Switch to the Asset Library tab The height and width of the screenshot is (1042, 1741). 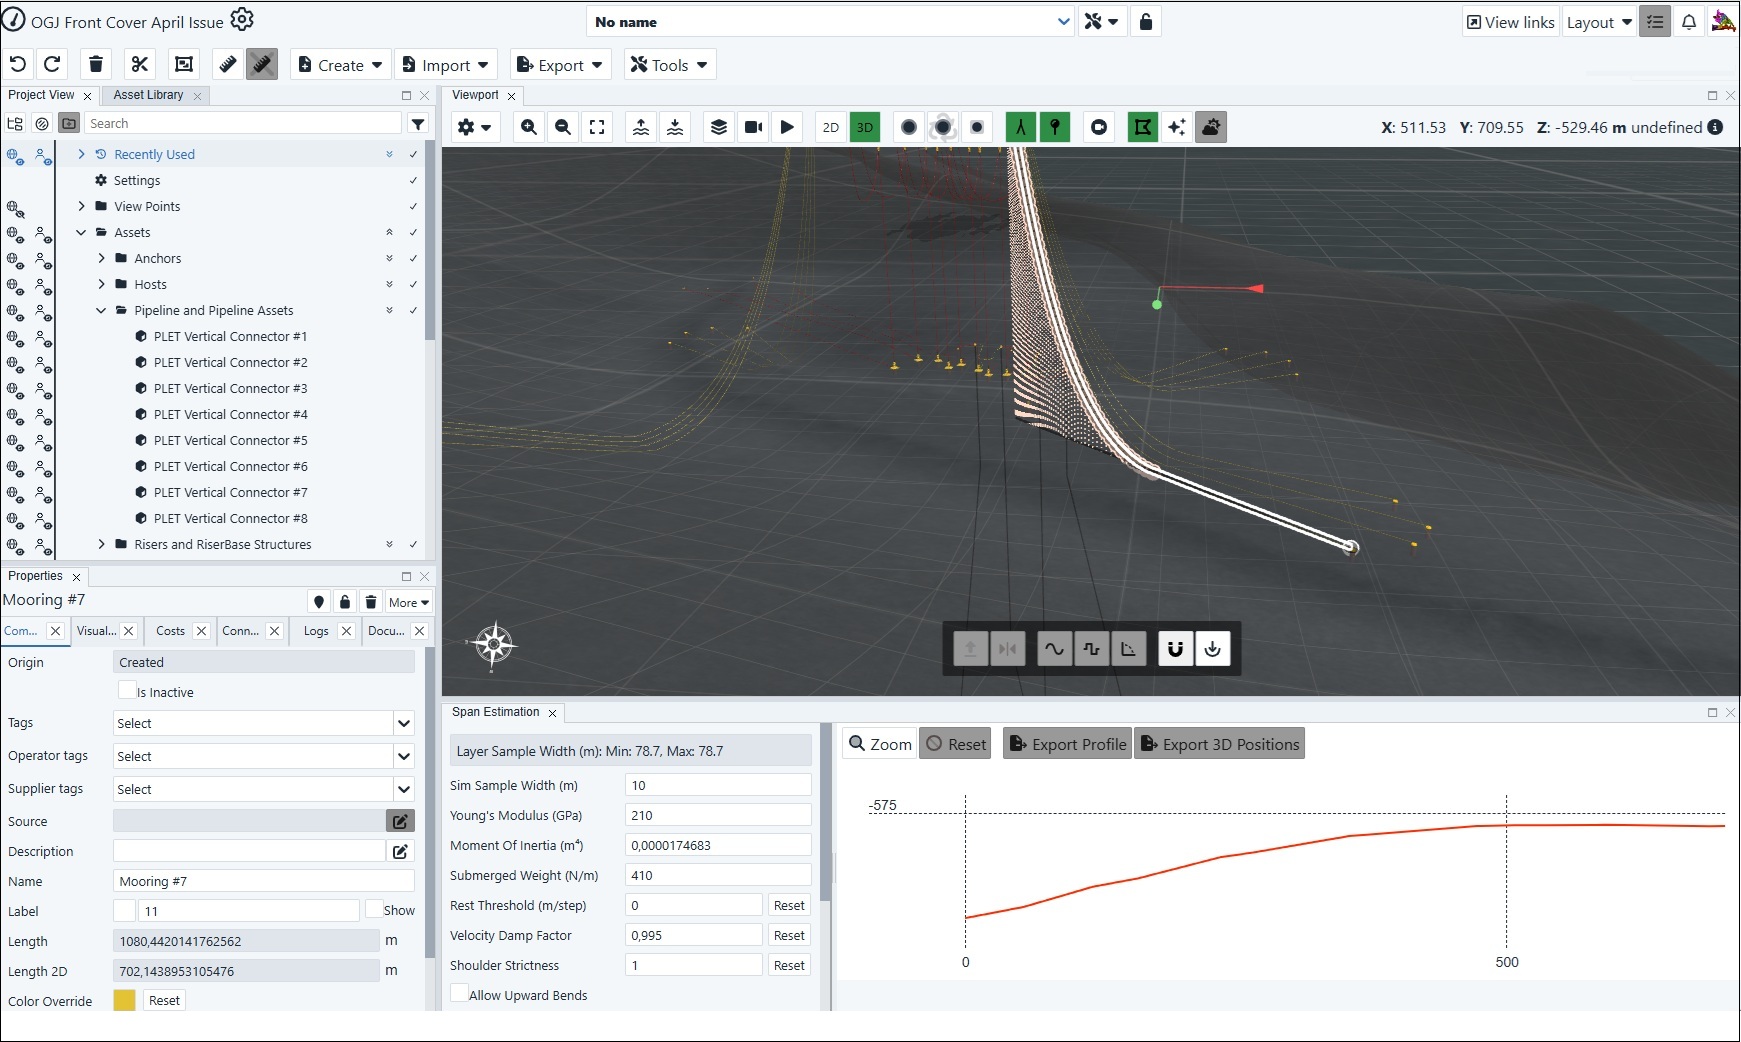coord(148,95)
